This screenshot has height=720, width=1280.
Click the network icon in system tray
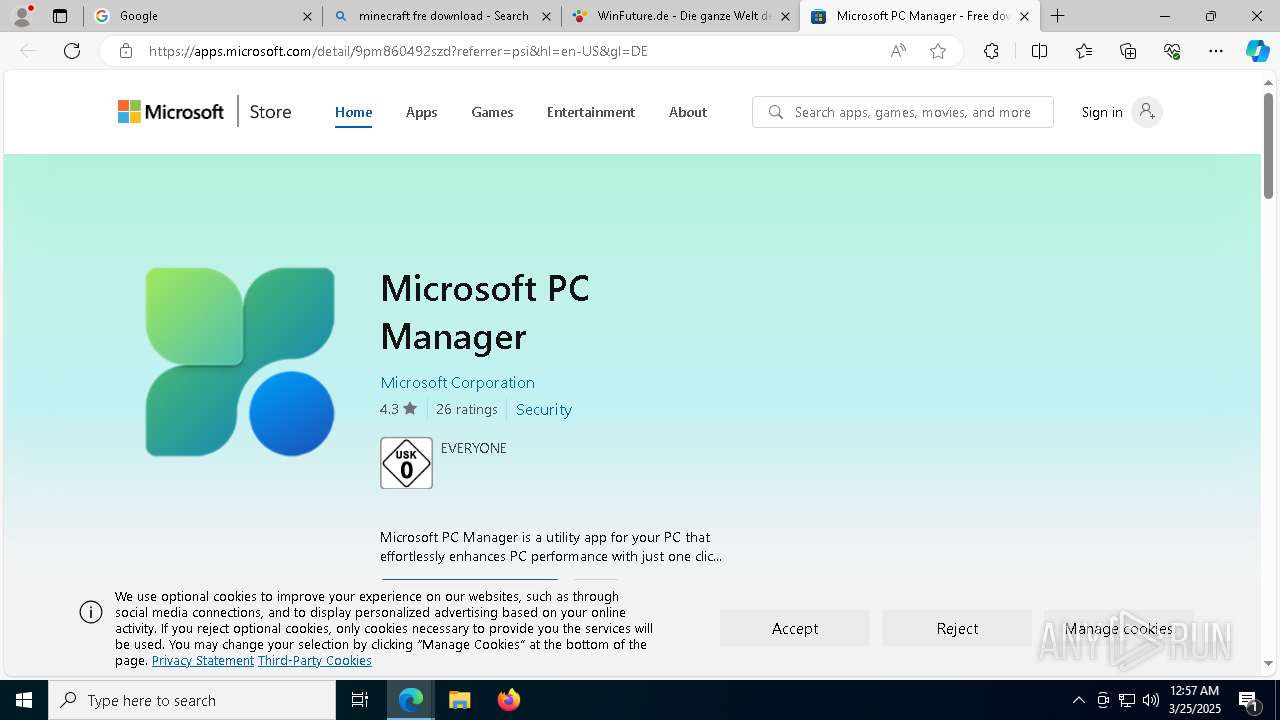1127,700
